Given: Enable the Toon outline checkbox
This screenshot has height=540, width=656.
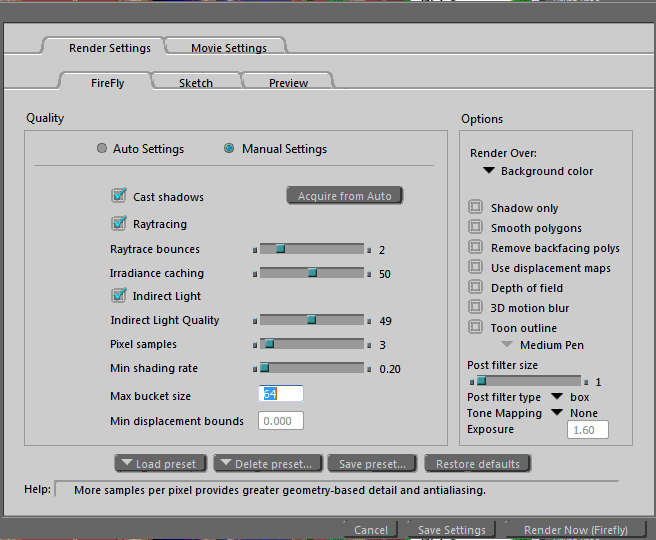Looking at the screenshot, I should click(x=476, y=328).
